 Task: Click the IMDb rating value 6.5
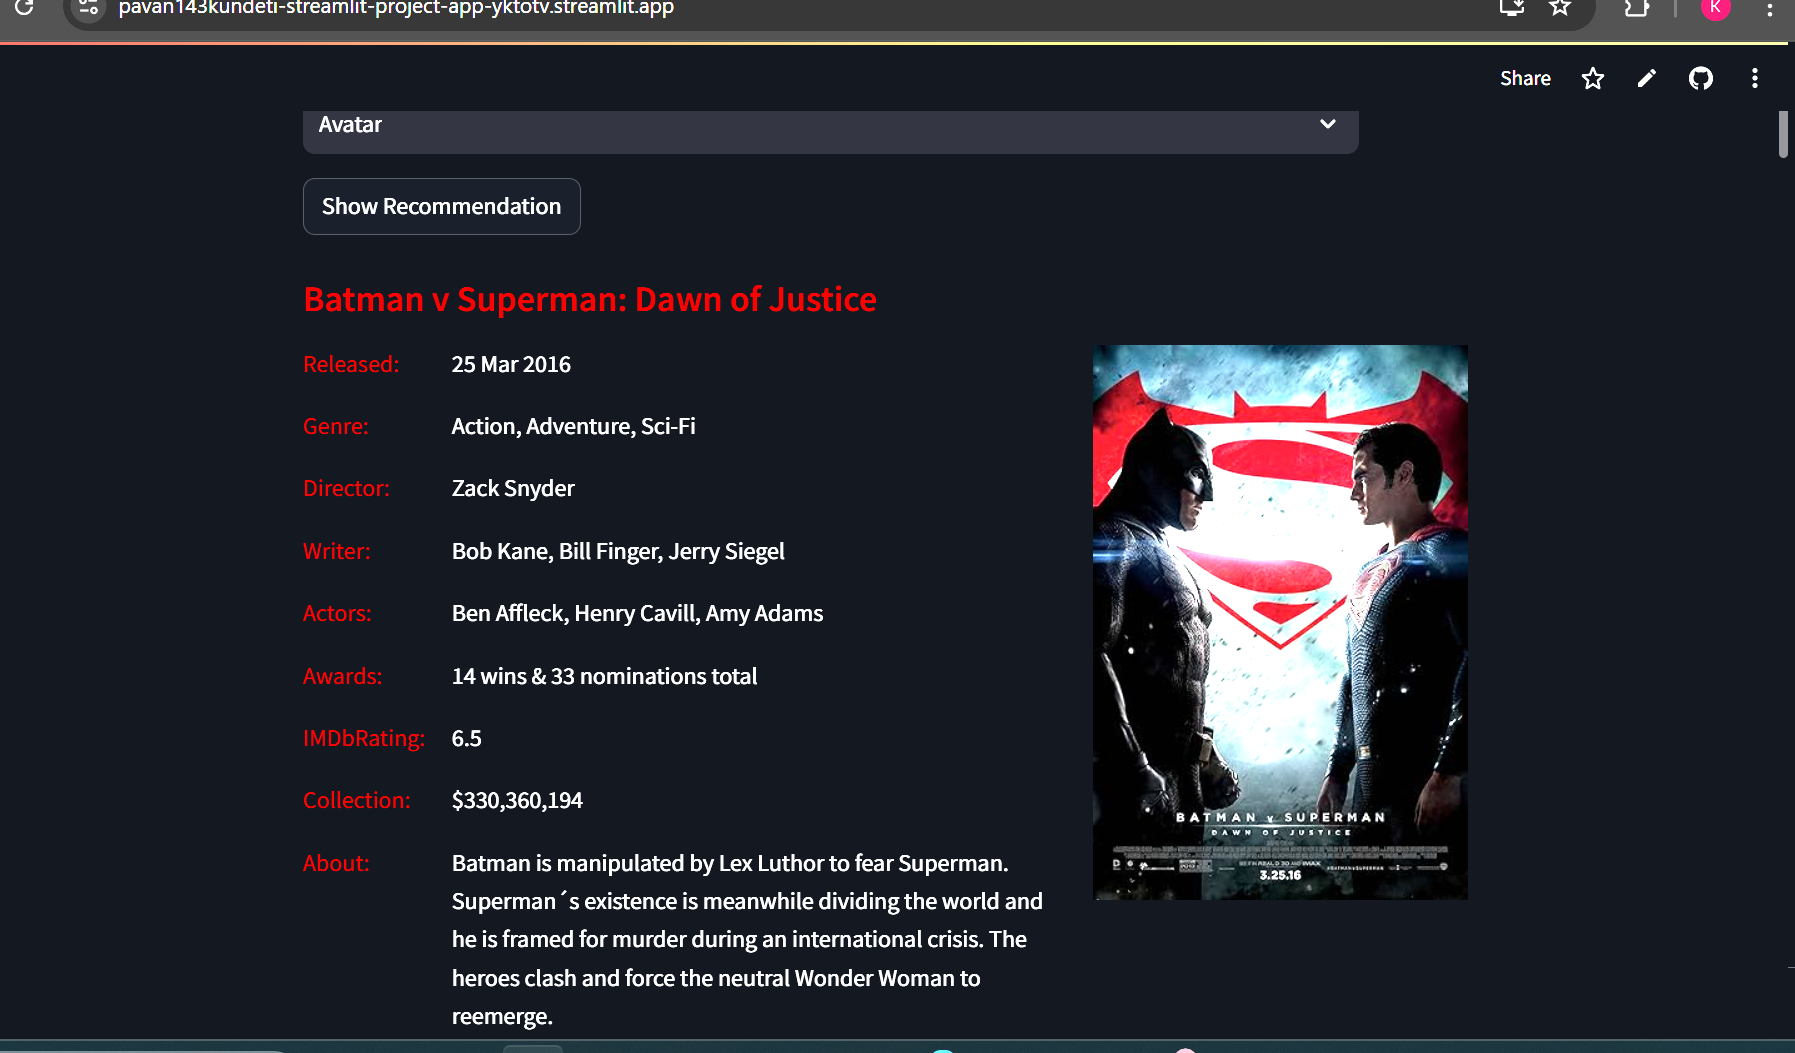click(466, 739)
